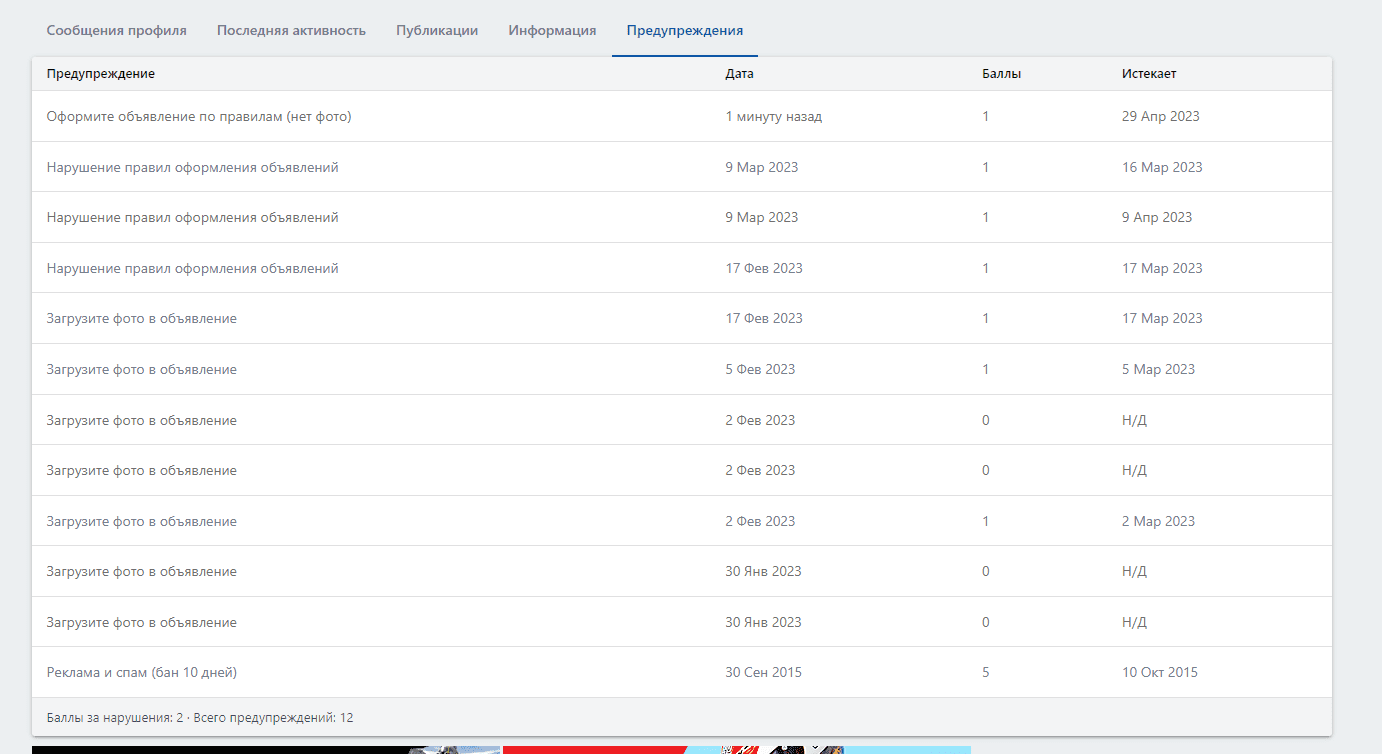Click the expiry date 16 Мар 2023

click(x=1162, y=167)
